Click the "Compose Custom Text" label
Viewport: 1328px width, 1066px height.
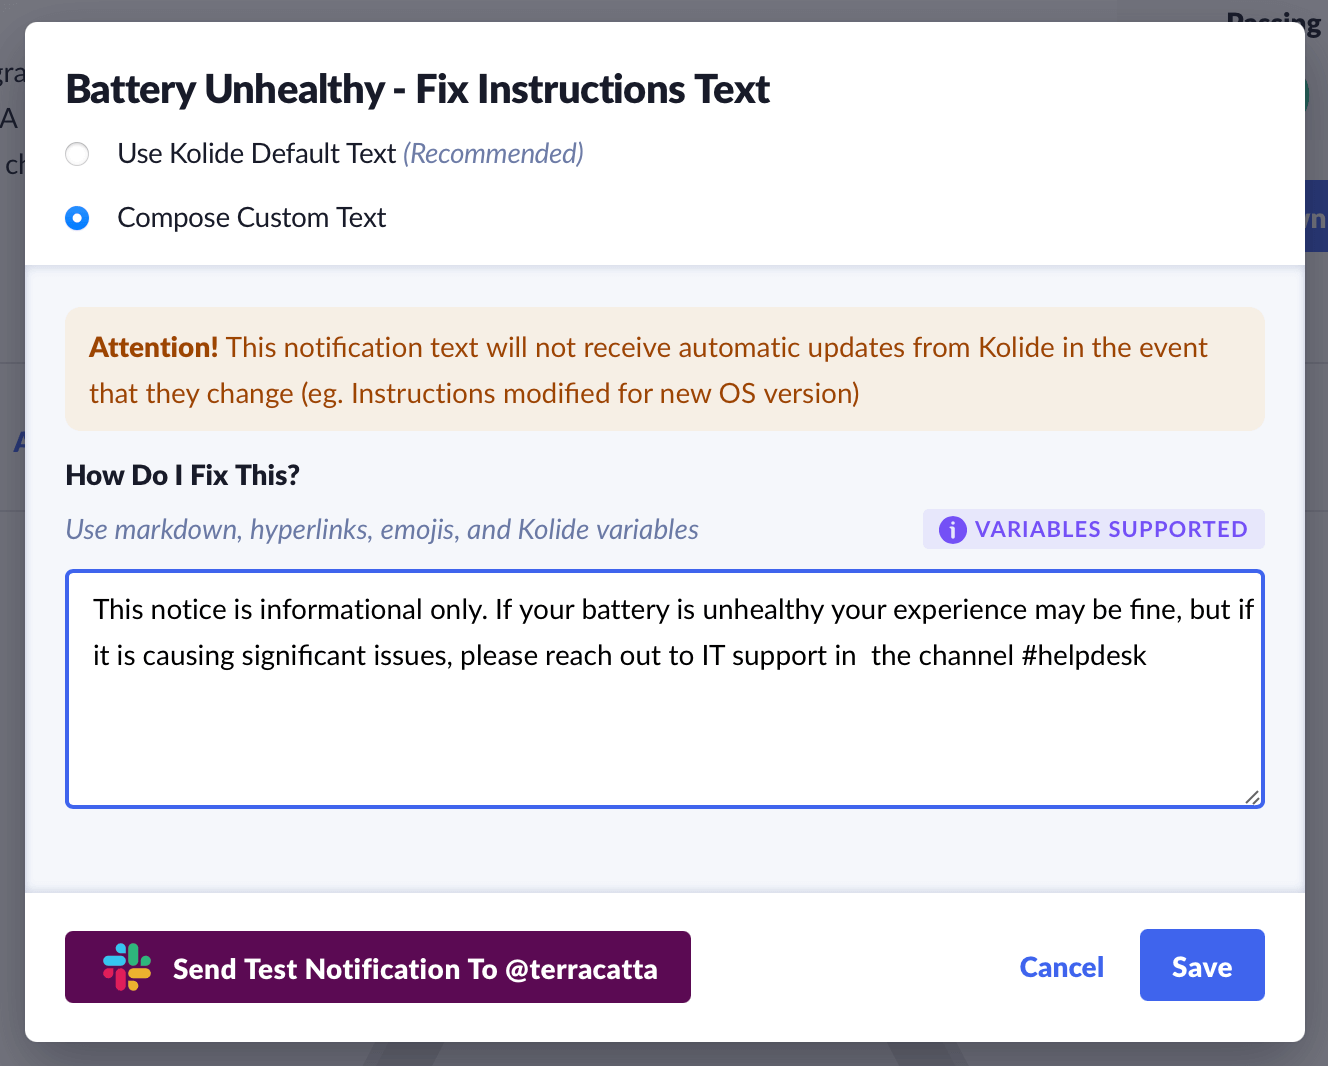252,218
